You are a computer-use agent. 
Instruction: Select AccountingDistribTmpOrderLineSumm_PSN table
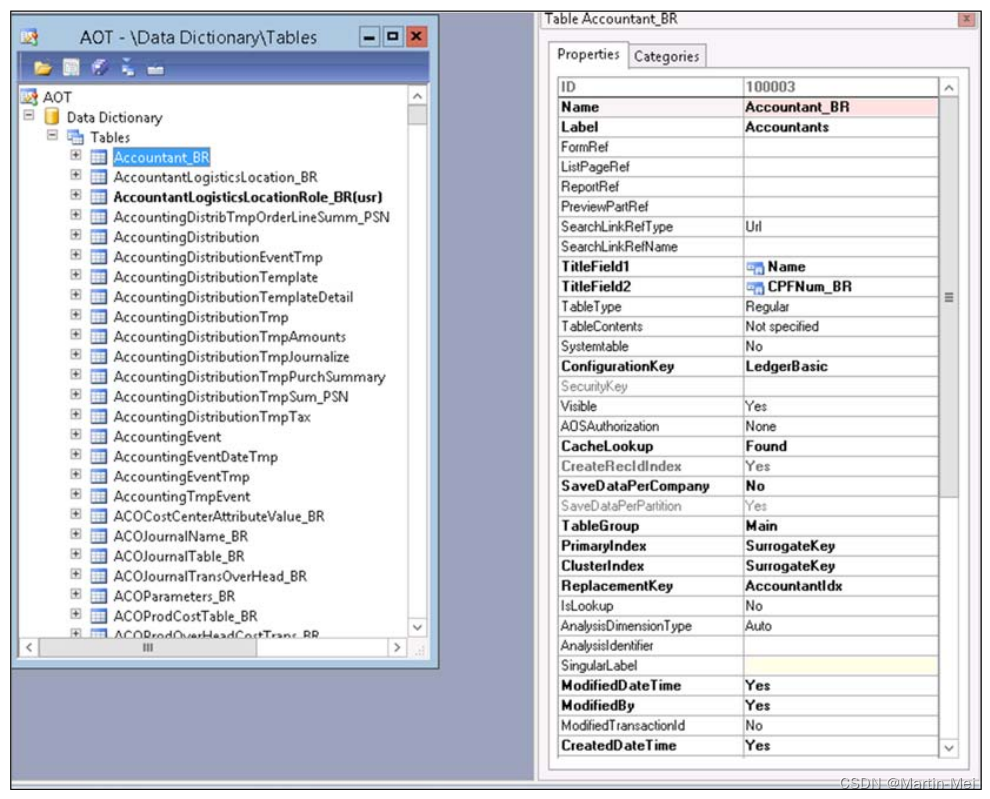[x=251, y=217]
